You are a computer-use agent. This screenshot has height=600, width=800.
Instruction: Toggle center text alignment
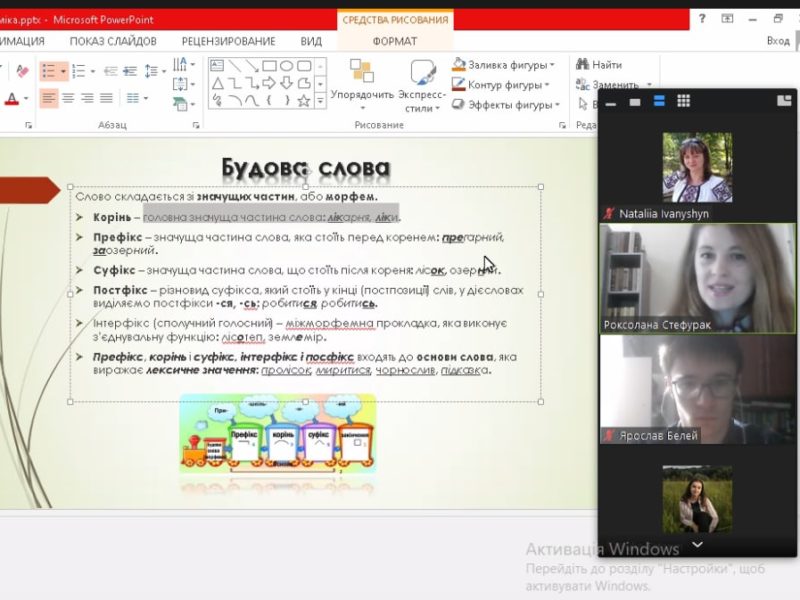tap(68, 98)
